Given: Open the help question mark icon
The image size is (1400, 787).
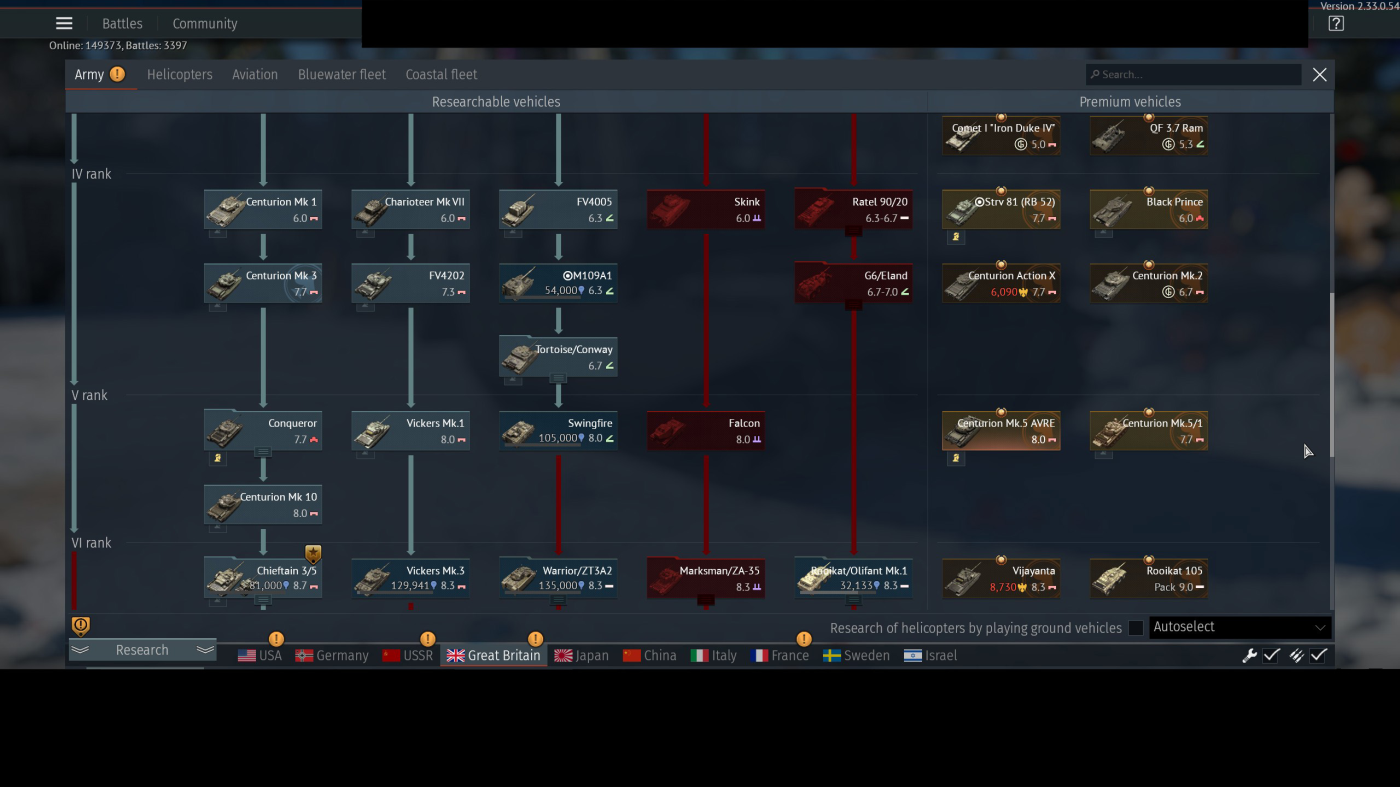Looking at the screenshot, I should (1336, 23).
